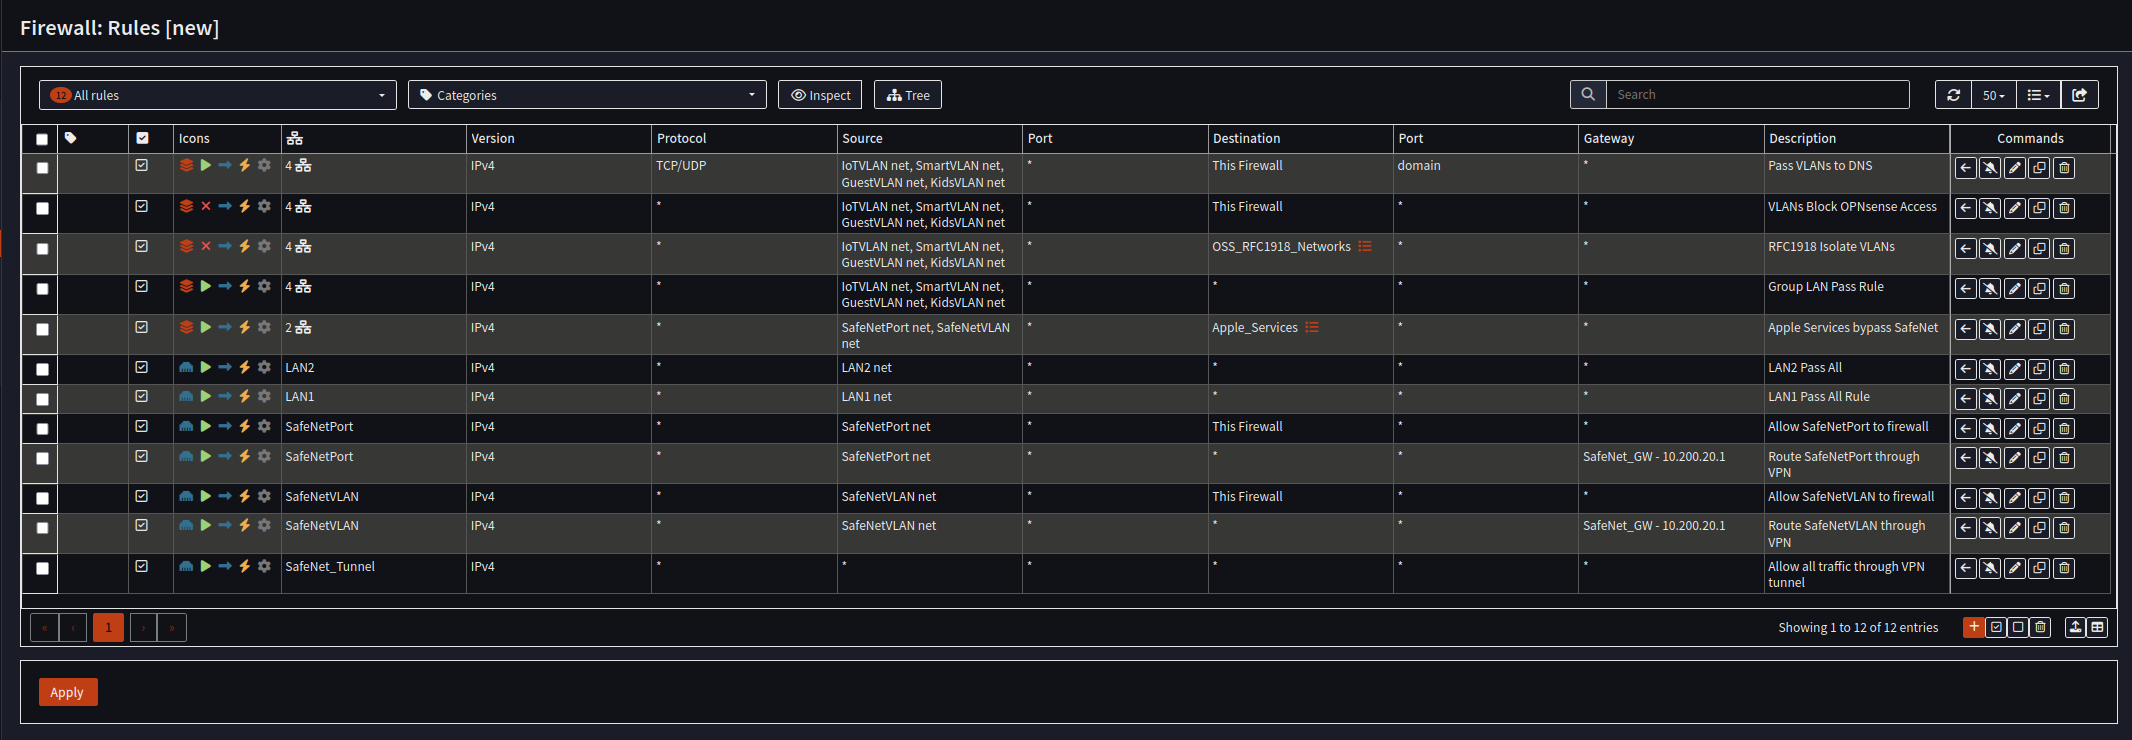
Task: Toggle the select-all rows checkbox in header
Action: [42, 139]
